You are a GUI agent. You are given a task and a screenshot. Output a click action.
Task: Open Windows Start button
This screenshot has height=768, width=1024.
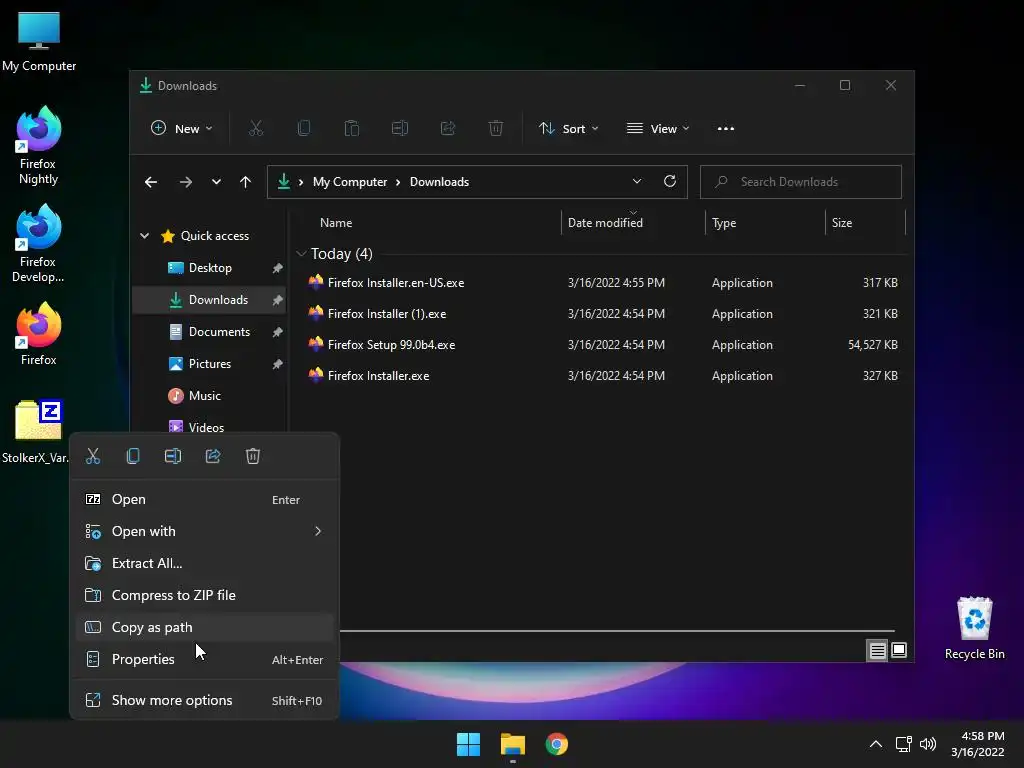click(468, 744)
